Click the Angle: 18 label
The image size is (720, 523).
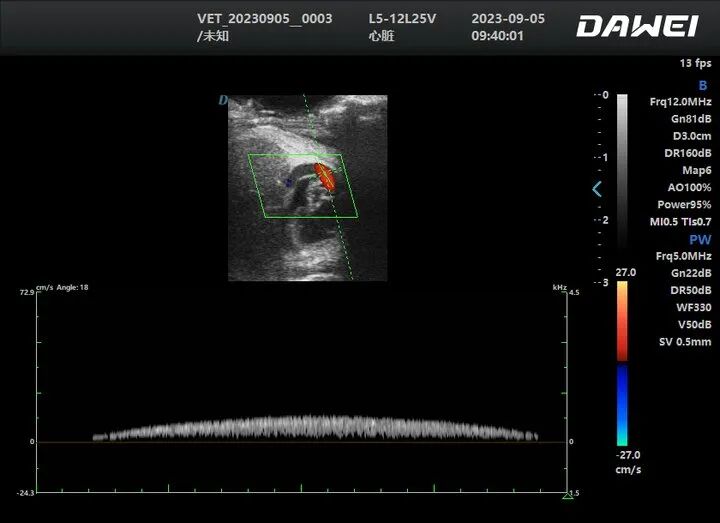click(73, 287)
